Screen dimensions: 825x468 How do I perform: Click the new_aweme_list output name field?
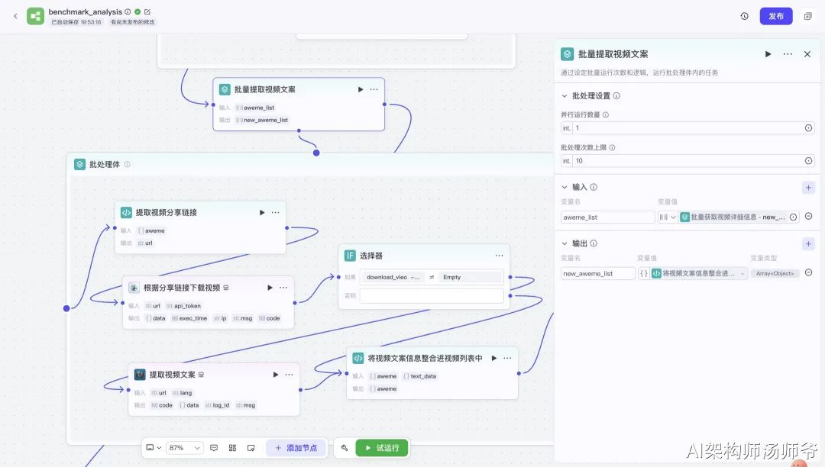pos(598,273)
